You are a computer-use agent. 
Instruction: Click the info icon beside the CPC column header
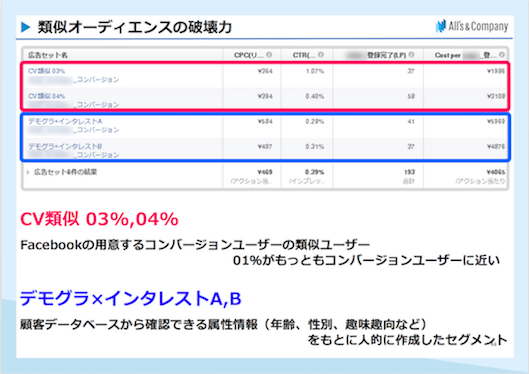[269, 55]
